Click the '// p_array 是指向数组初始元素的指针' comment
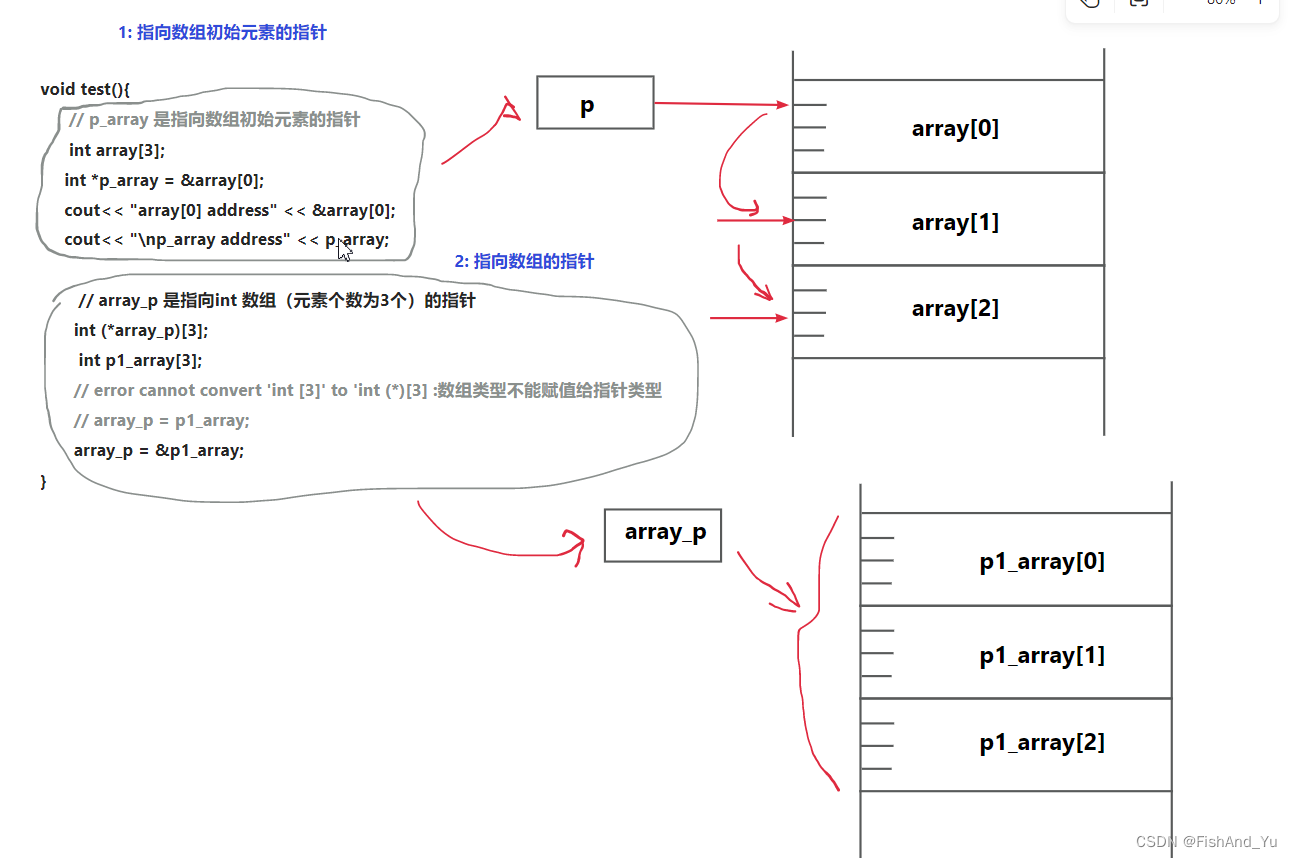This screenshot has height=858, width=1292. [x=215, y=120]
